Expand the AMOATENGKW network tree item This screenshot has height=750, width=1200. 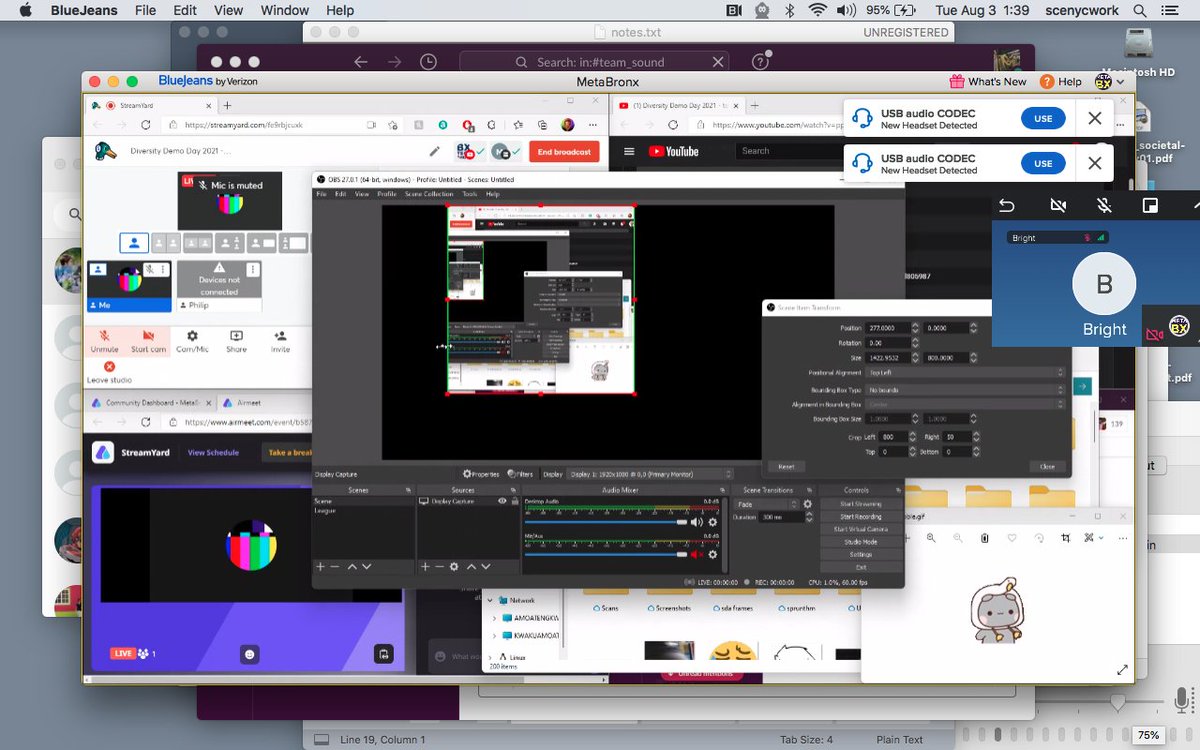(494, 618)
